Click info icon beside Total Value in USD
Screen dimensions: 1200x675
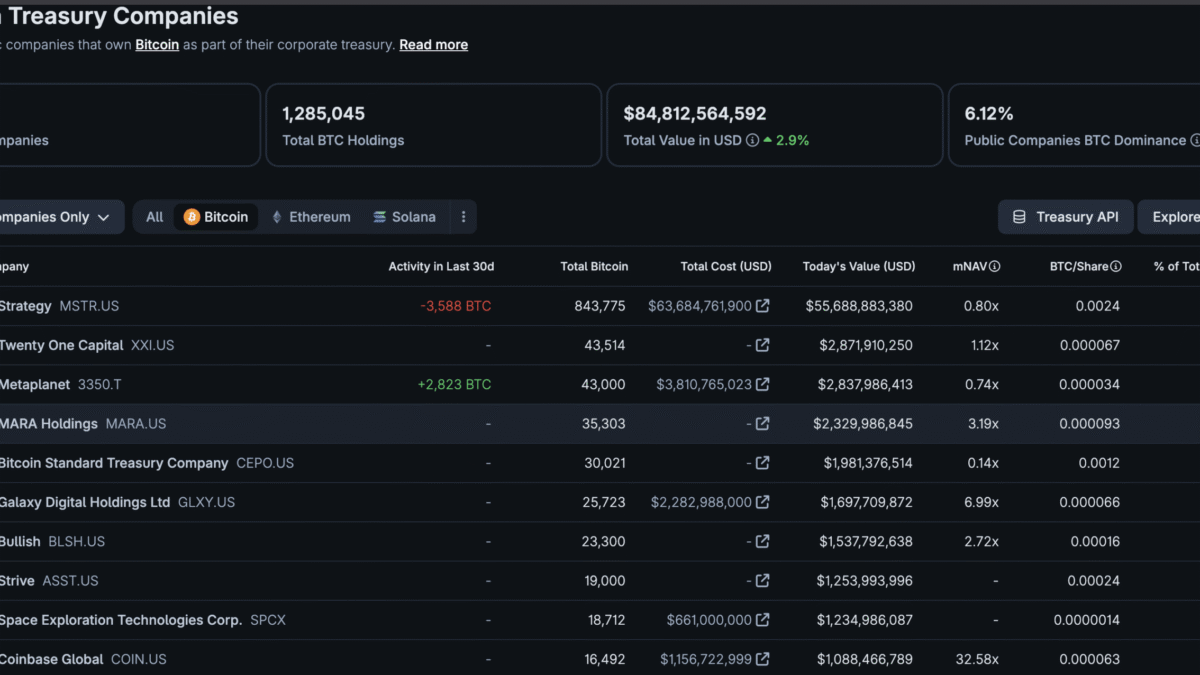(x=752, y=141)
